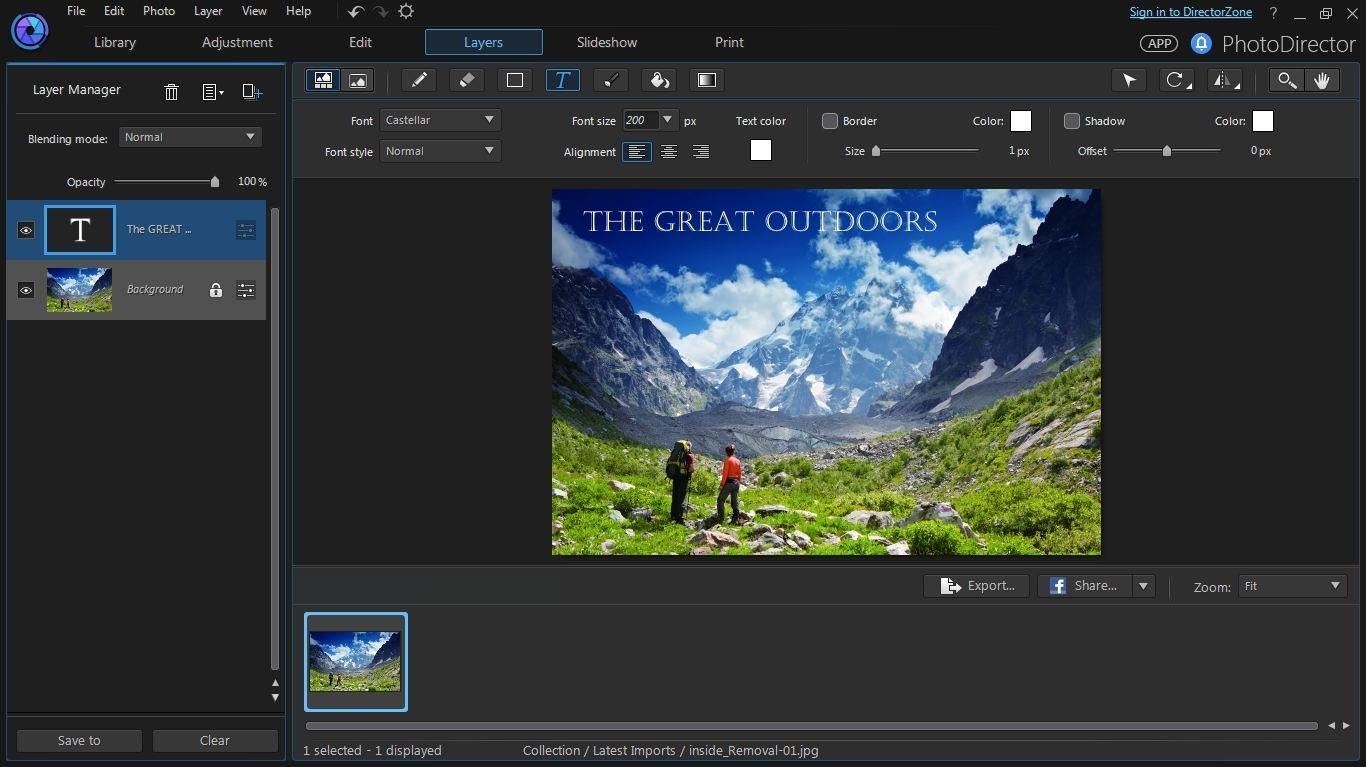This screenshot has width=1366, height=767.
Task: Activate the Hand pan tool
Action: [1323, 80]
